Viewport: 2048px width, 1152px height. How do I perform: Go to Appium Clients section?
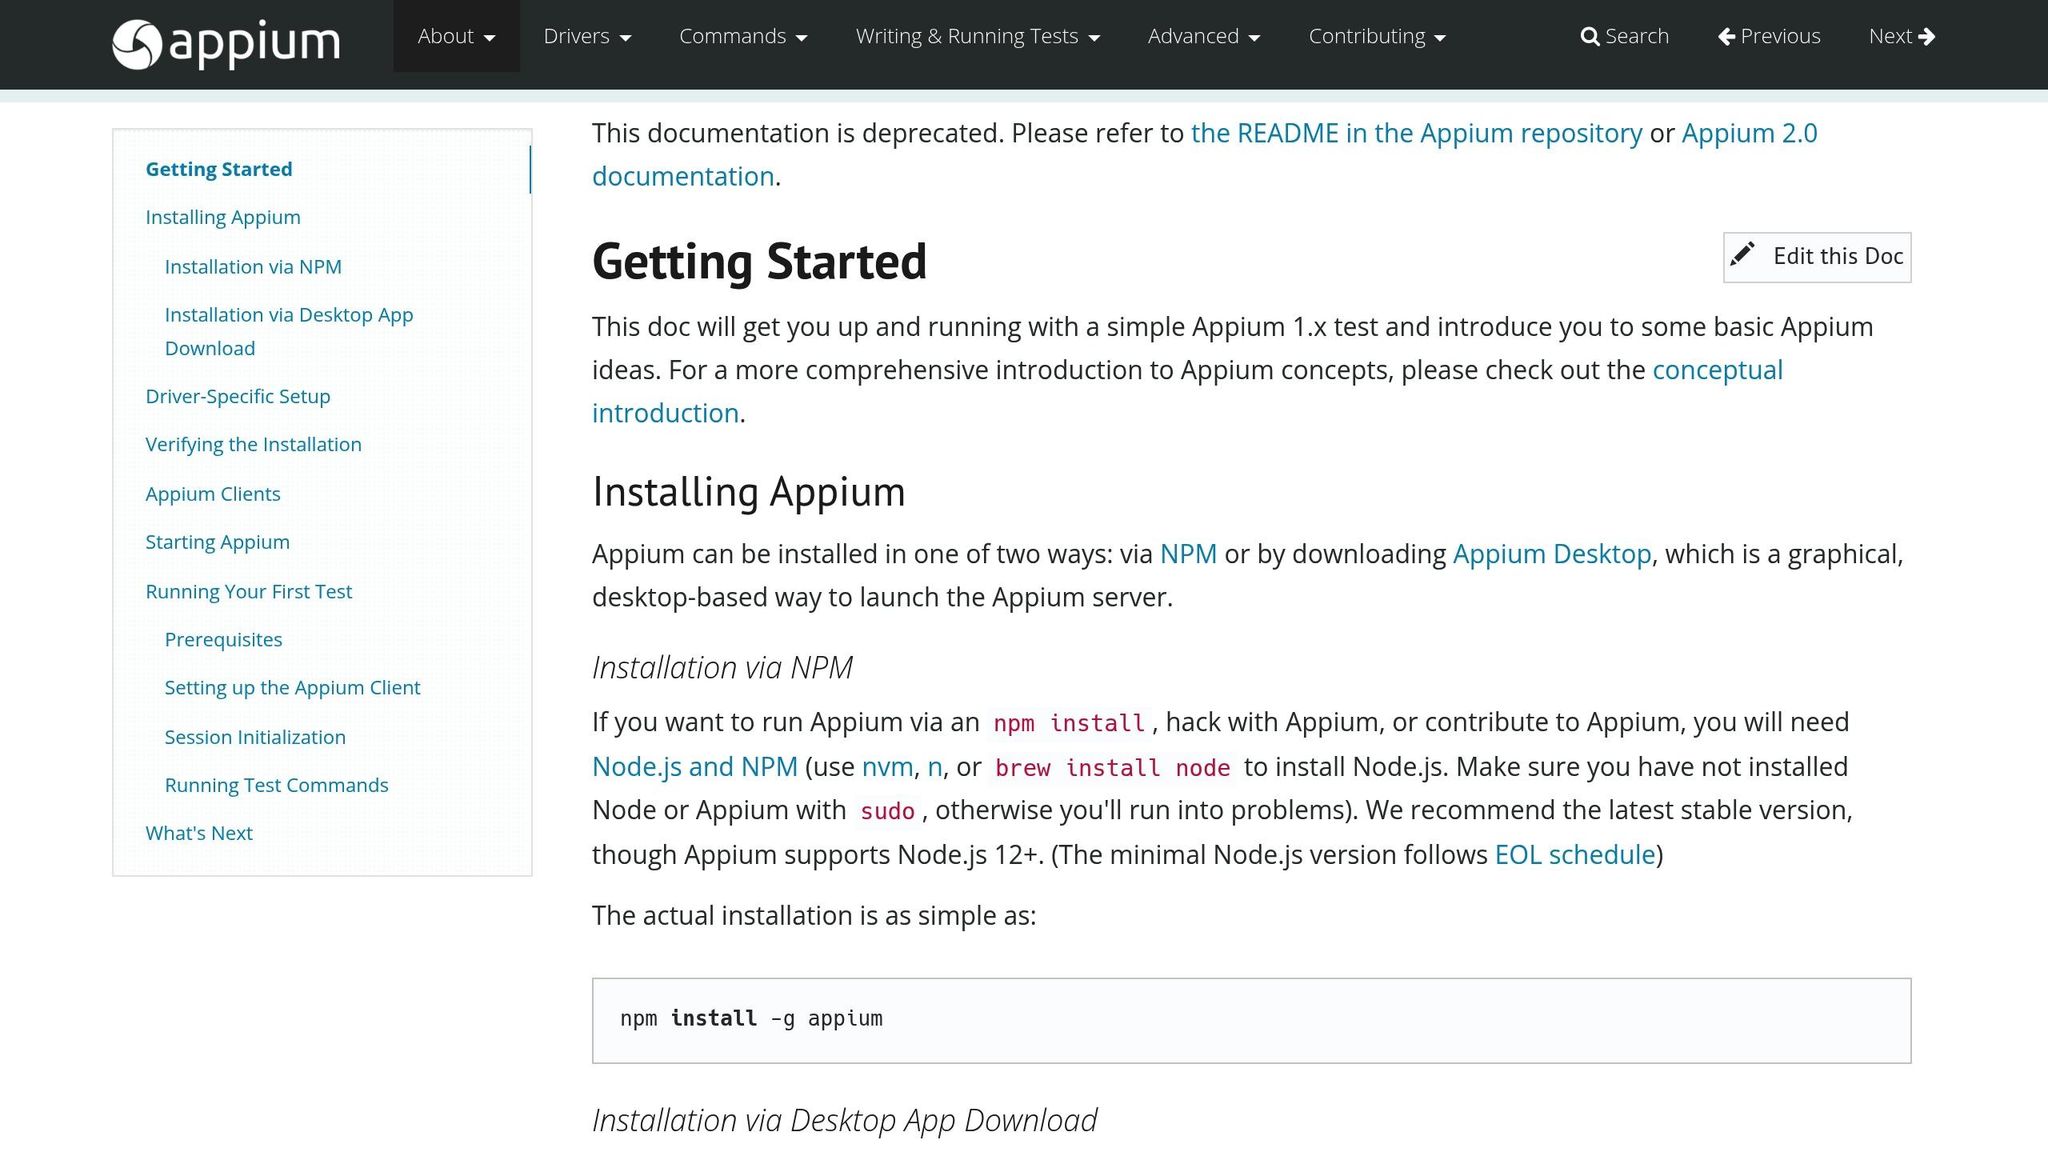(213, 493)
